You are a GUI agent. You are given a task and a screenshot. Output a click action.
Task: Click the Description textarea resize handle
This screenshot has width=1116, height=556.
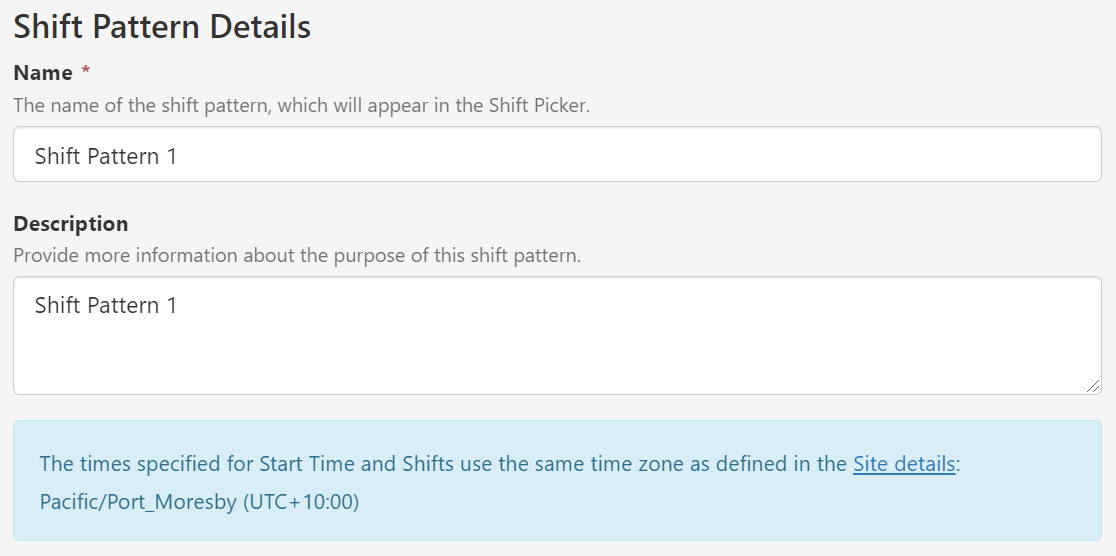point(1094,386)
